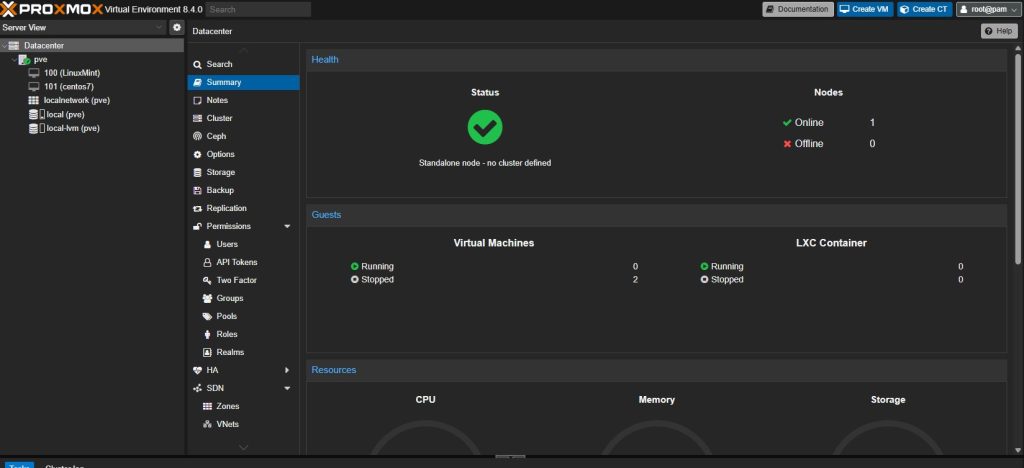Select localnetwork (pve) item

76,101
